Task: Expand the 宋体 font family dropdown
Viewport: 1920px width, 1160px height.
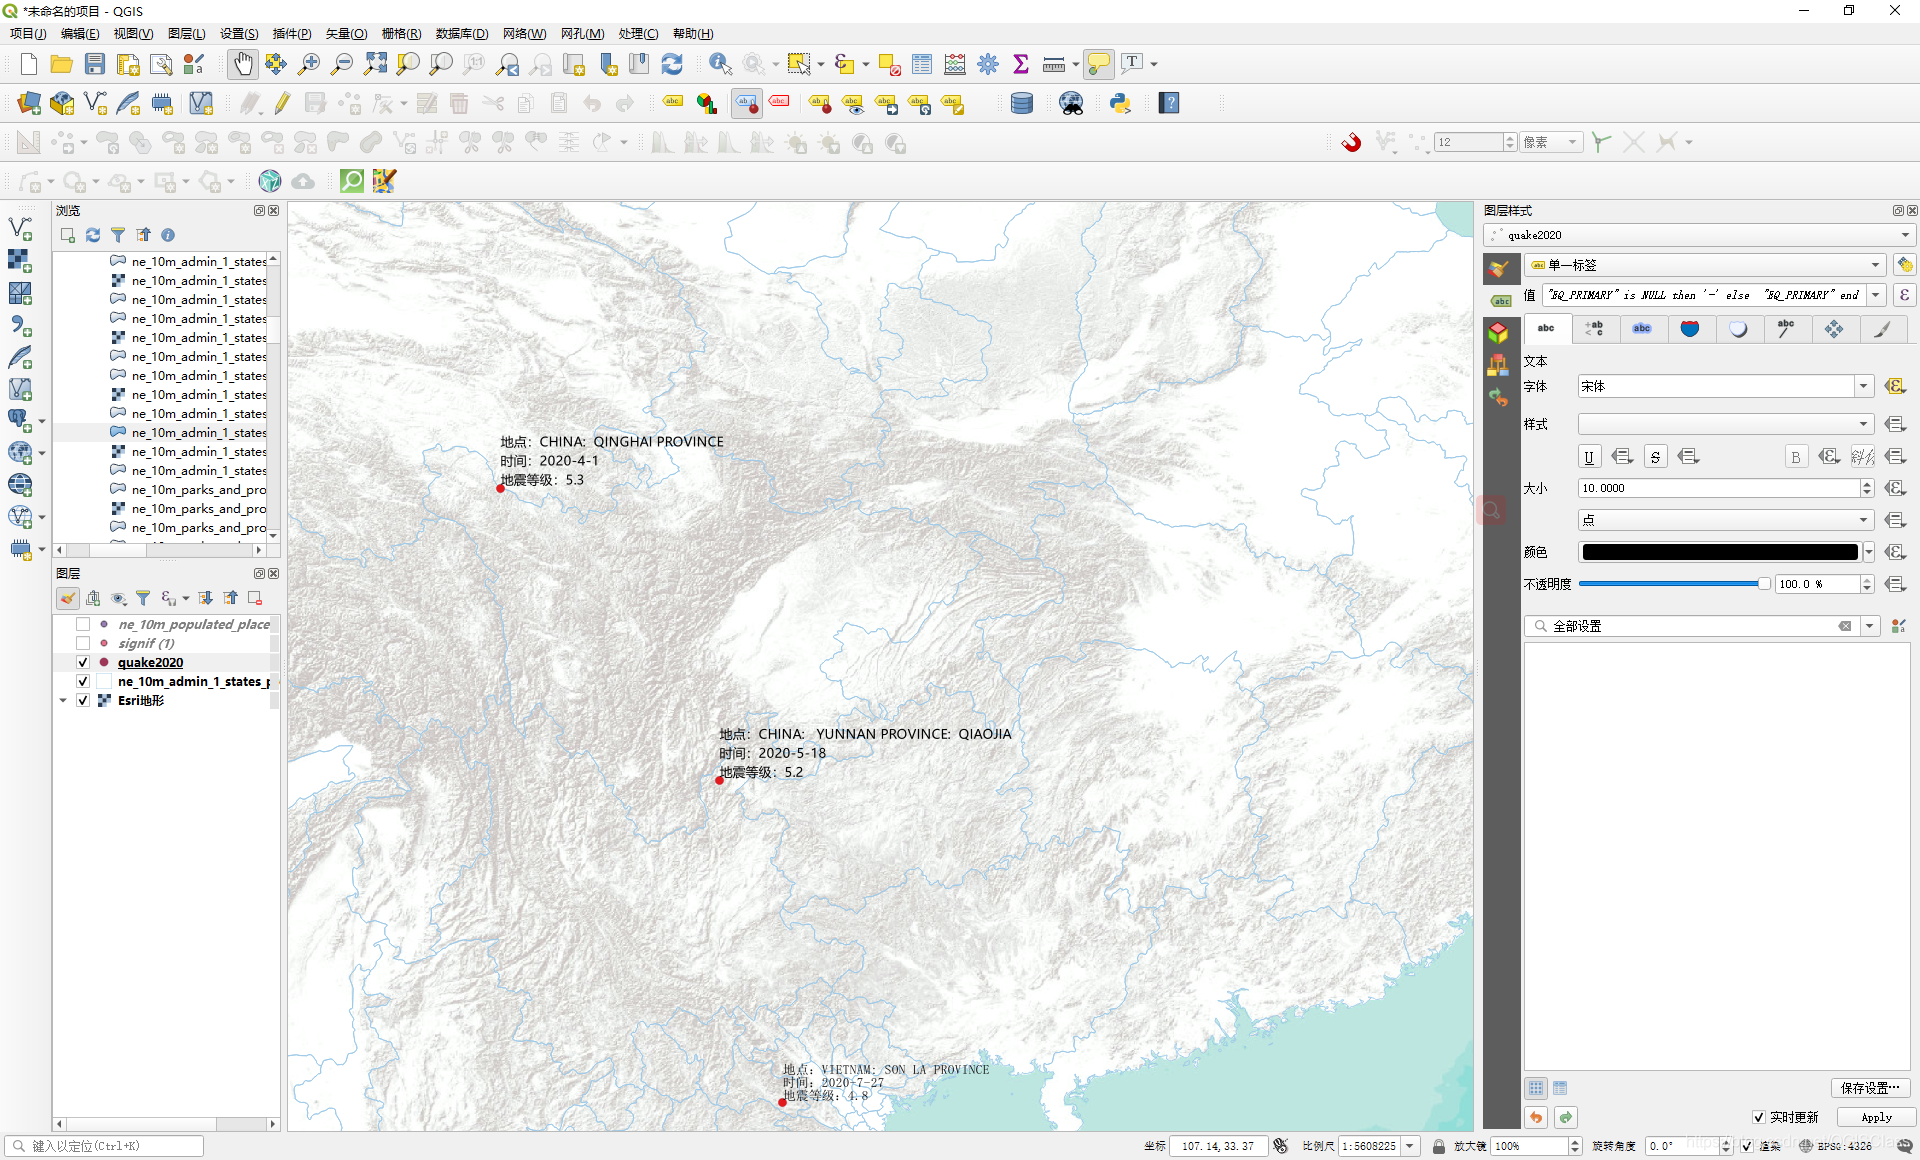Action: 1863,386
